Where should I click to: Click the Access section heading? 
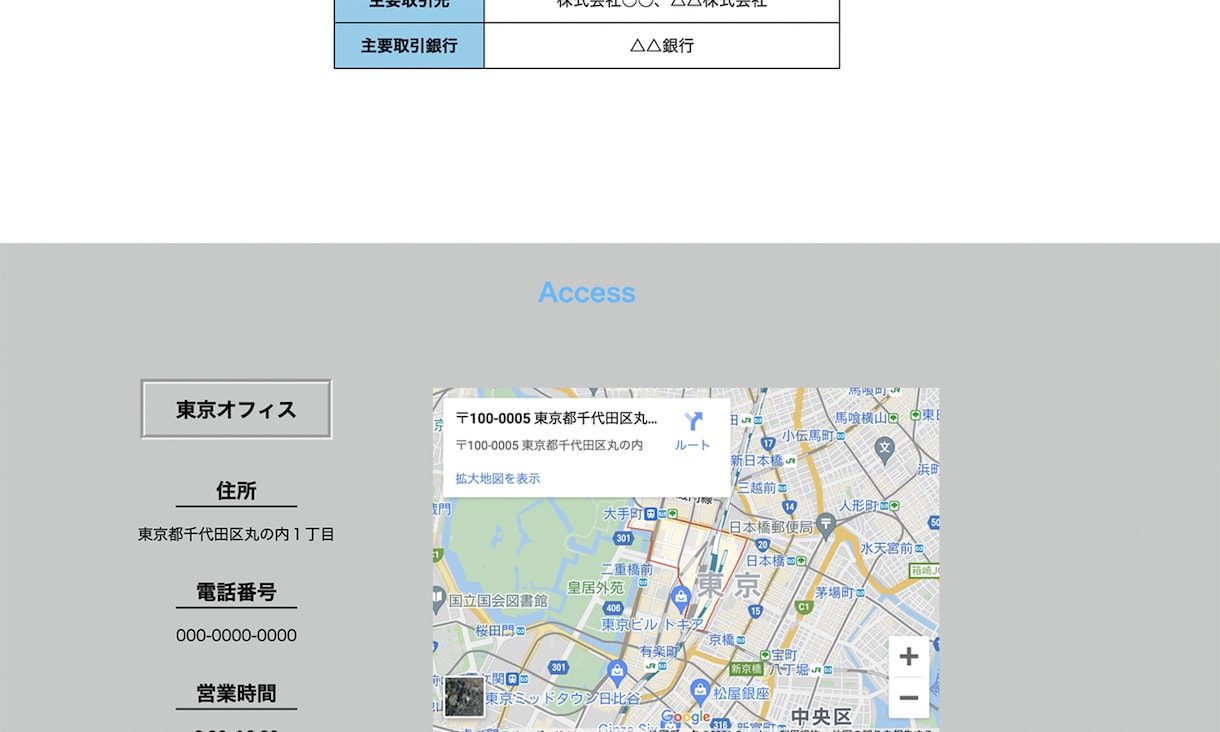point(587,292)
